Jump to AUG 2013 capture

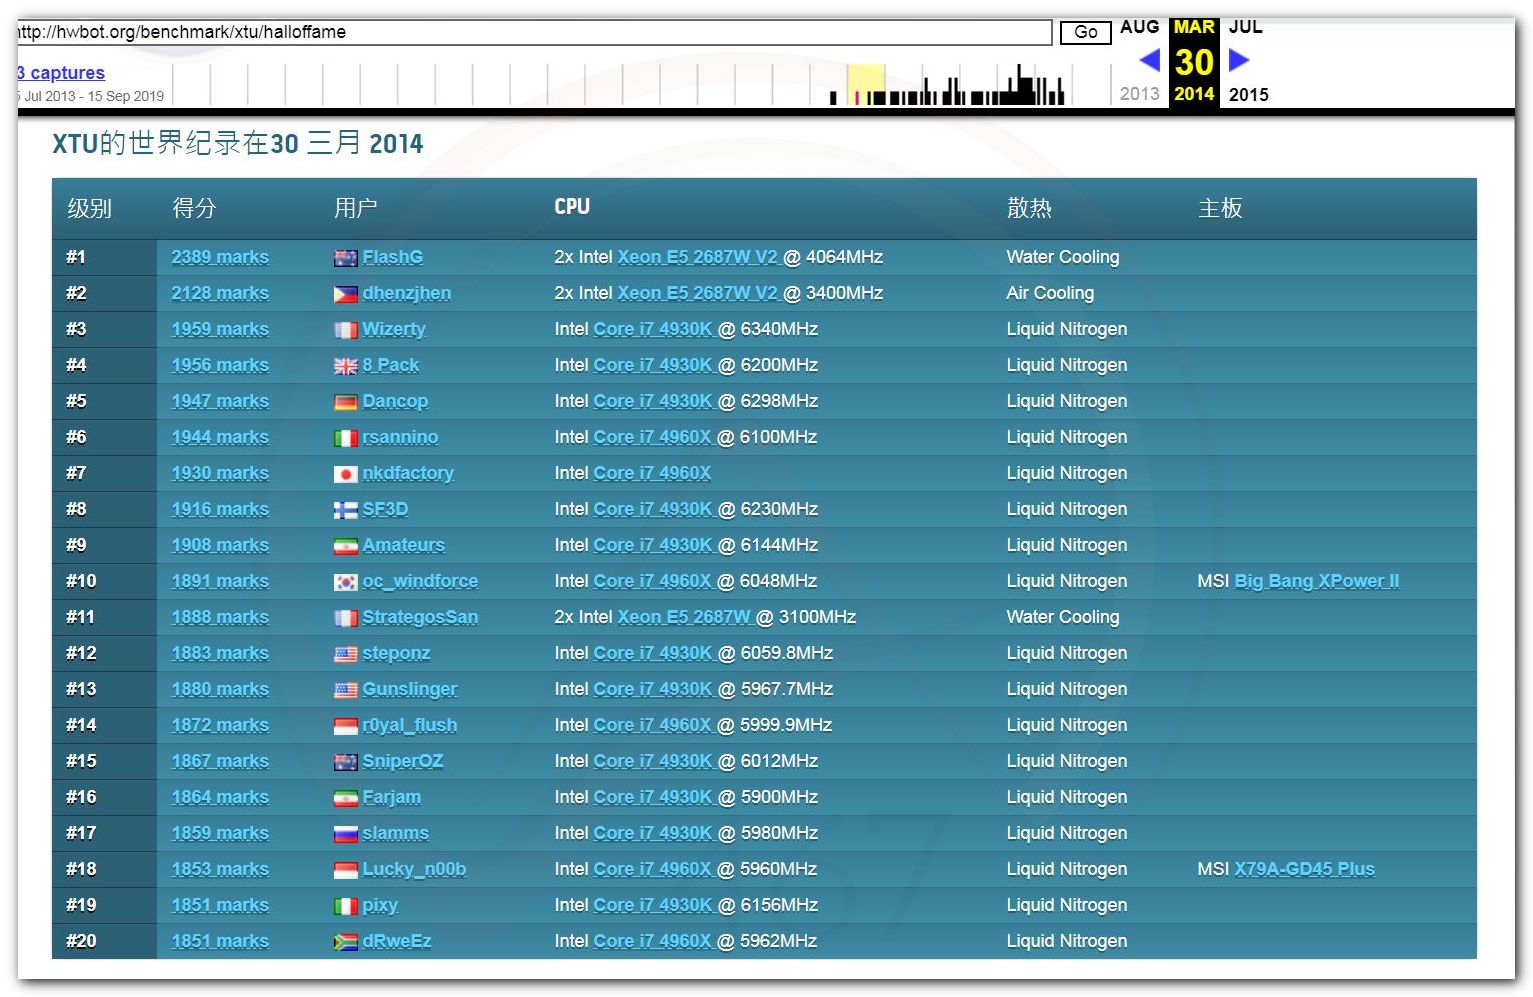point(1139,27)
